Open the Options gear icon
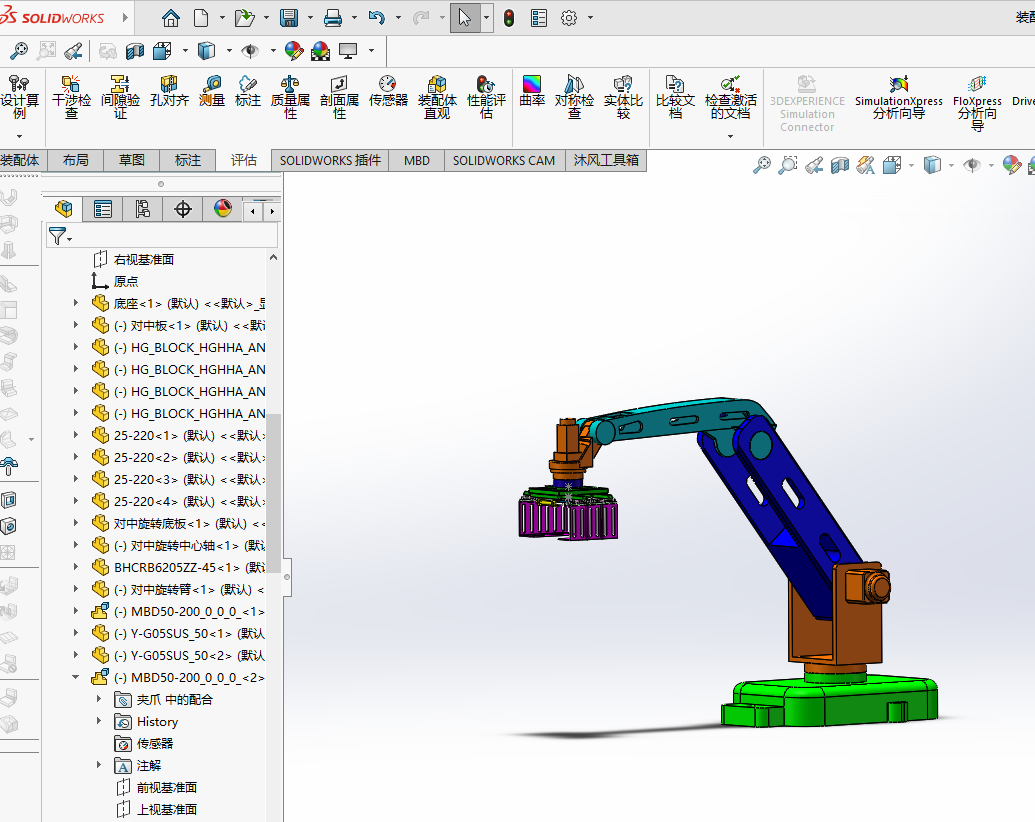The height and width of the screenshot is (822, 1035). coord(569,18)
